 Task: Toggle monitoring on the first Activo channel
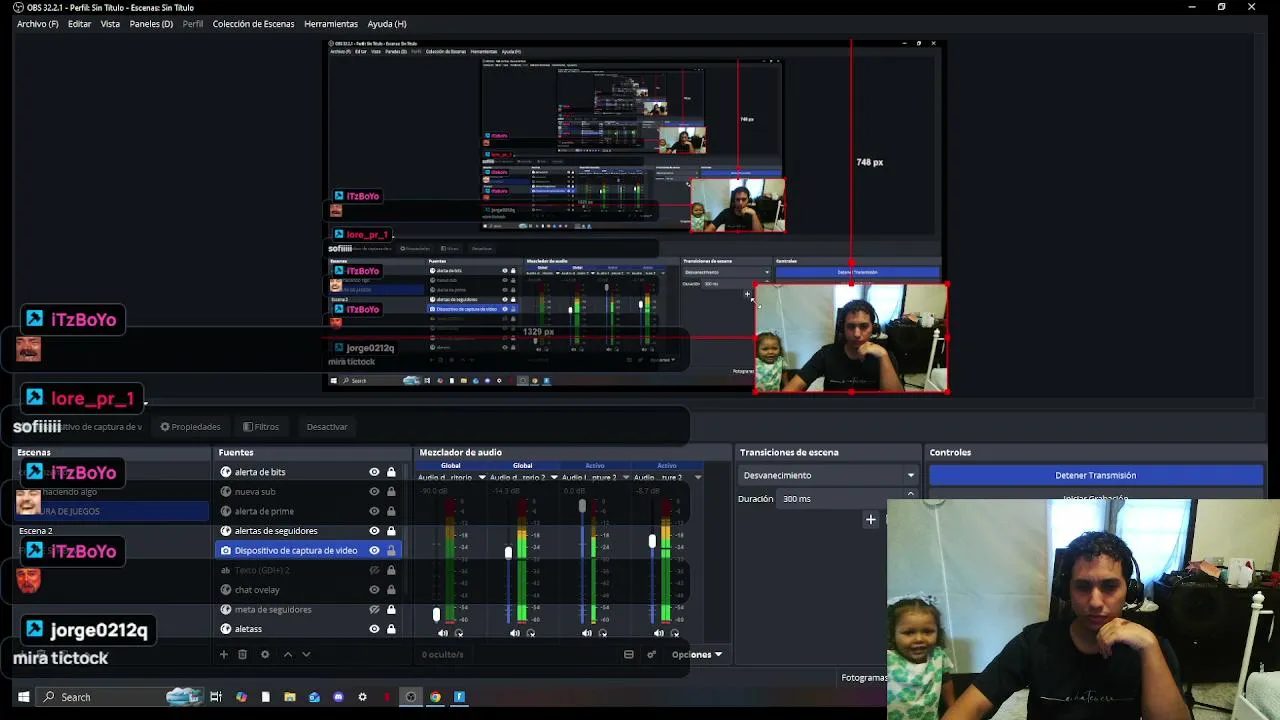point(603,633)
